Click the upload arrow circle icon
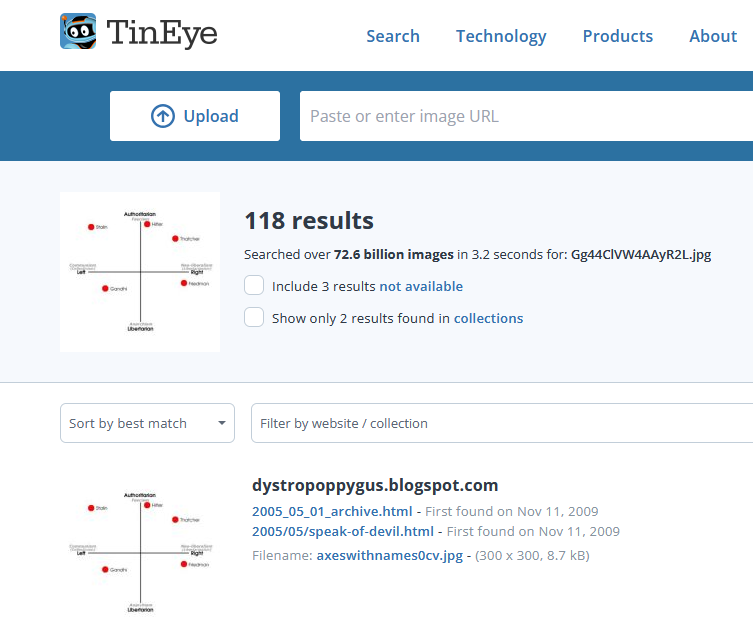This screenshot has width=753, height=639. click(163, 116)
